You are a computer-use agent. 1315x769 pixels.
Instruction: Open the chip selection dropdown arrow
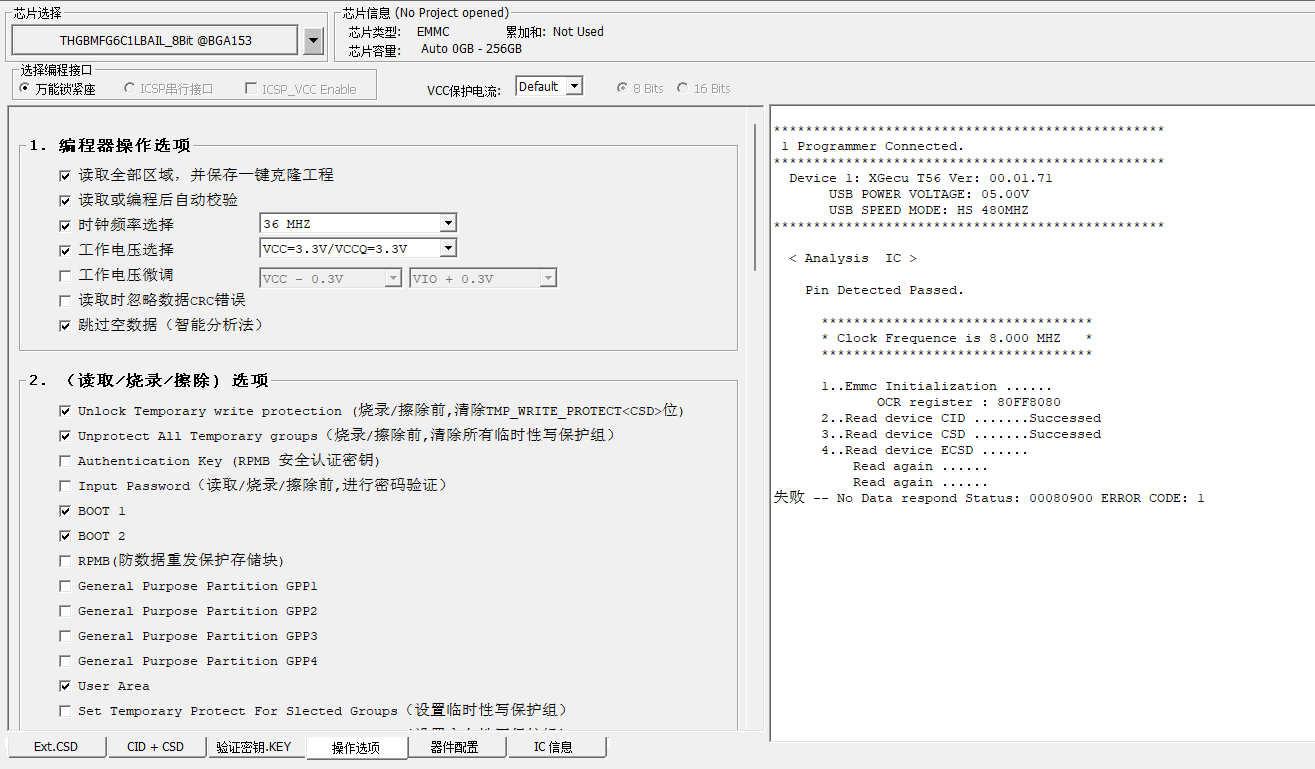click(x=313, y=41)
